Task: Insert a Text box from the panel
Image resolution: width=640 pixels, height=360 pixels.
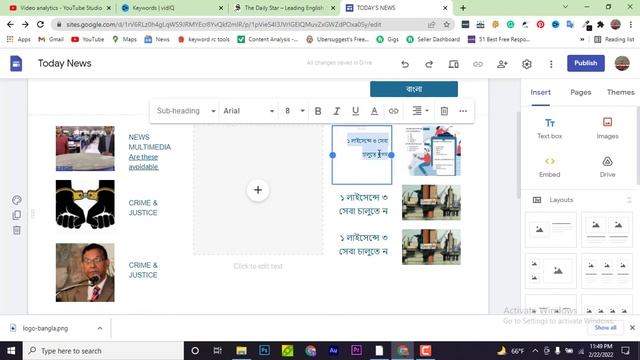Action: pyautogui.click(x=549, y=129)
